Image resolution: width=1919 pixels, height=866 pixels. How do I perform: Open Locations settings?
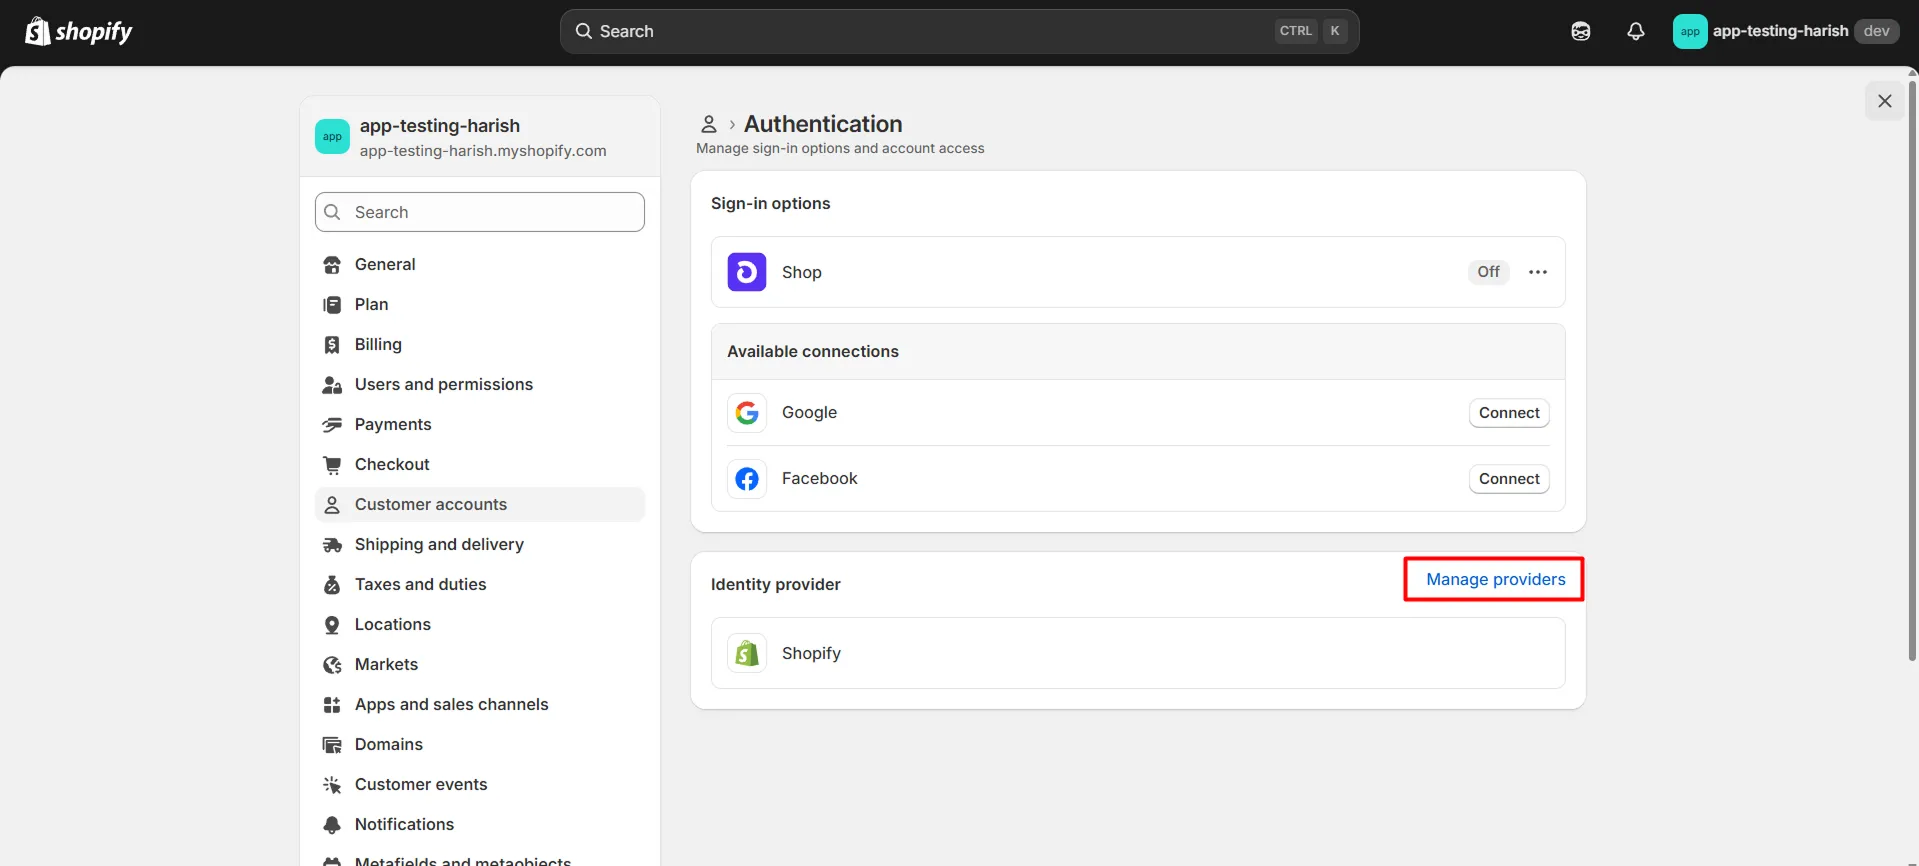coord(480,624)
